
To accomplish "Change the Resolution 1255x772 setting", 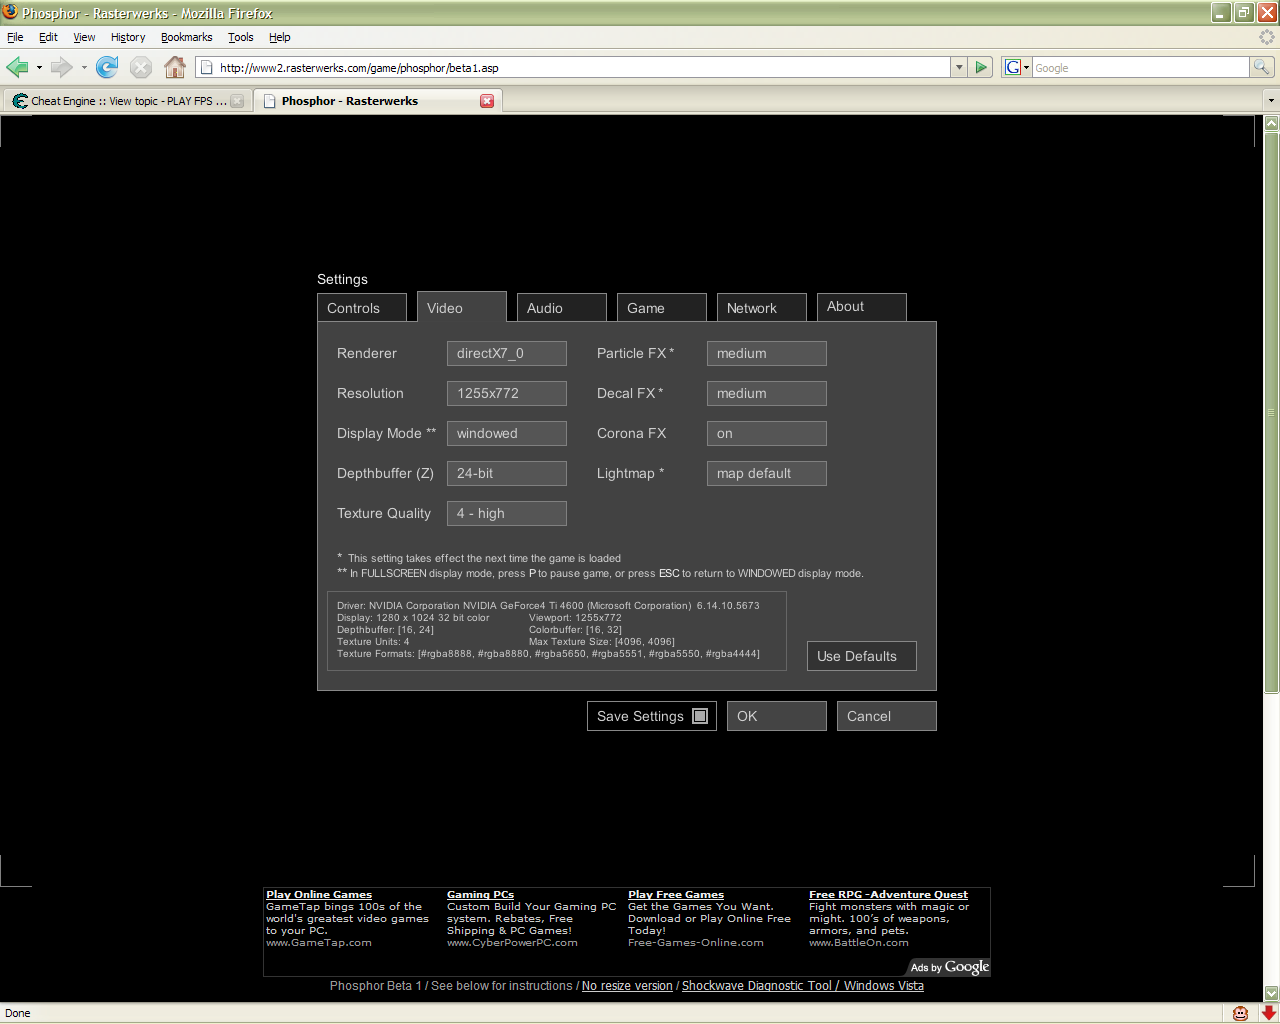I will click(506, 393).
